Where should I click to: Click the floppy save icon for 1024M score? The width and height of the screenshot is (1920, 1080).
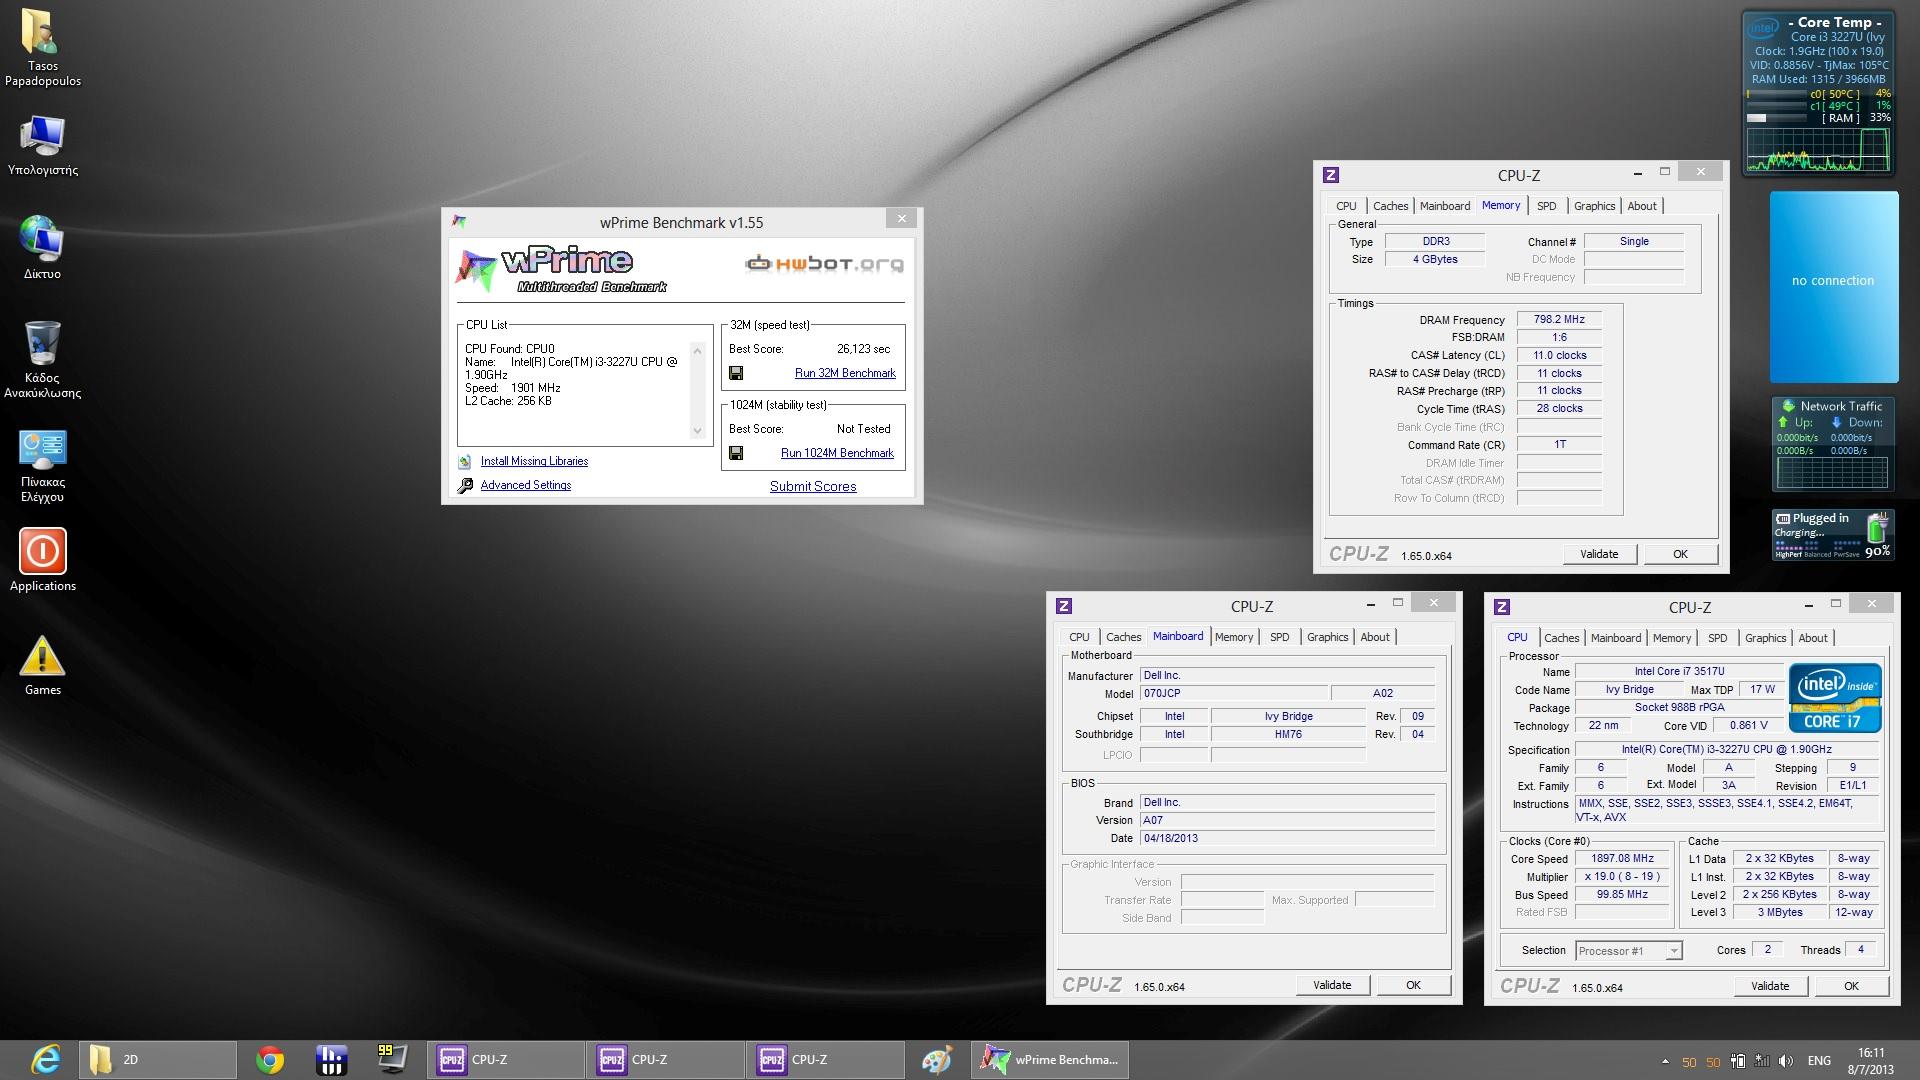pos(736,453)
